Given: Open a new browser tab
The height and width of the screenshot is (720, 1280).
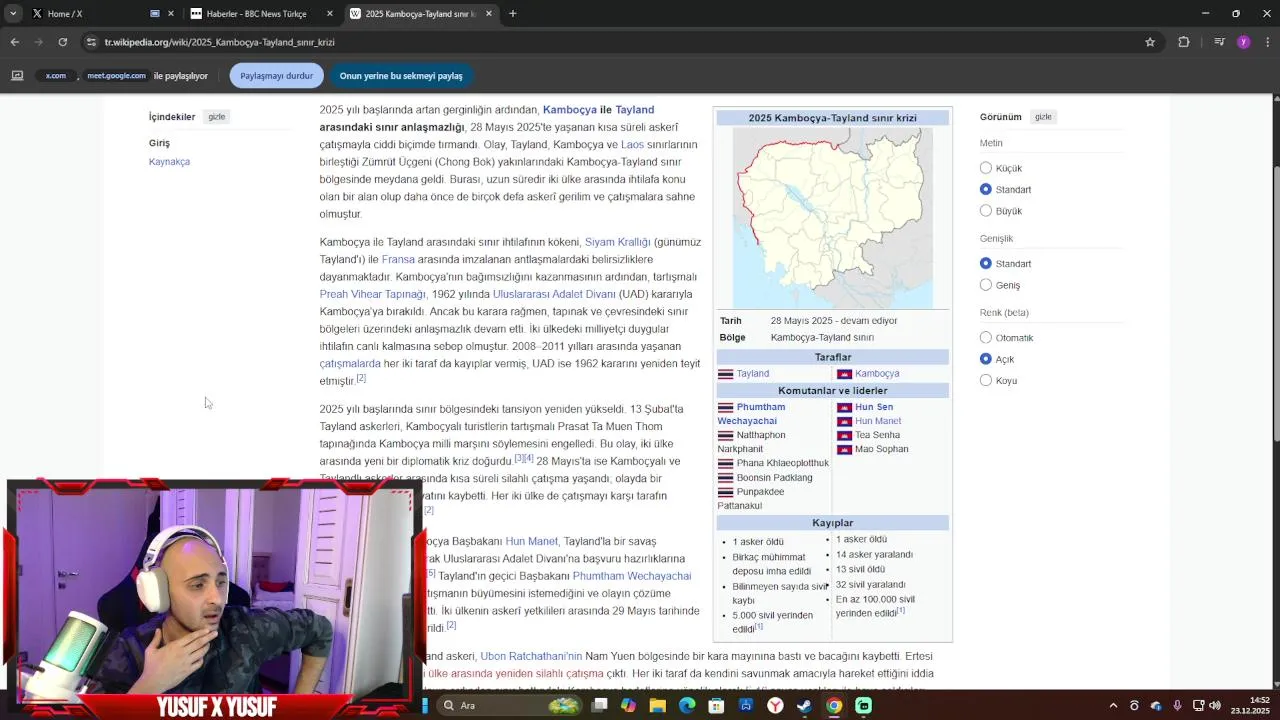Looking at the screenshot, I should click(x=512, y=14).
